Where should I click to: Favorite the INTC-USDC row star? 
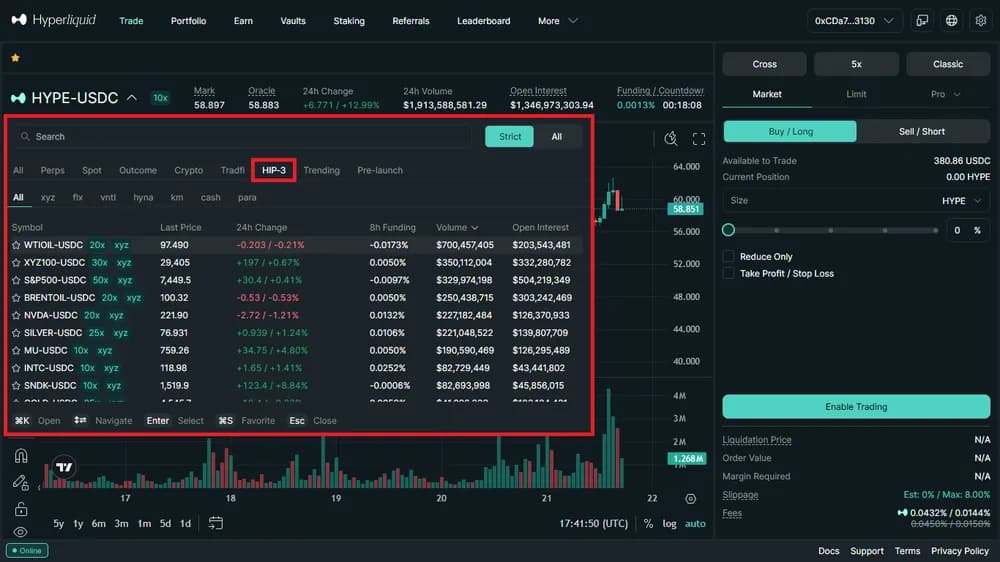(x=16, y=368)
